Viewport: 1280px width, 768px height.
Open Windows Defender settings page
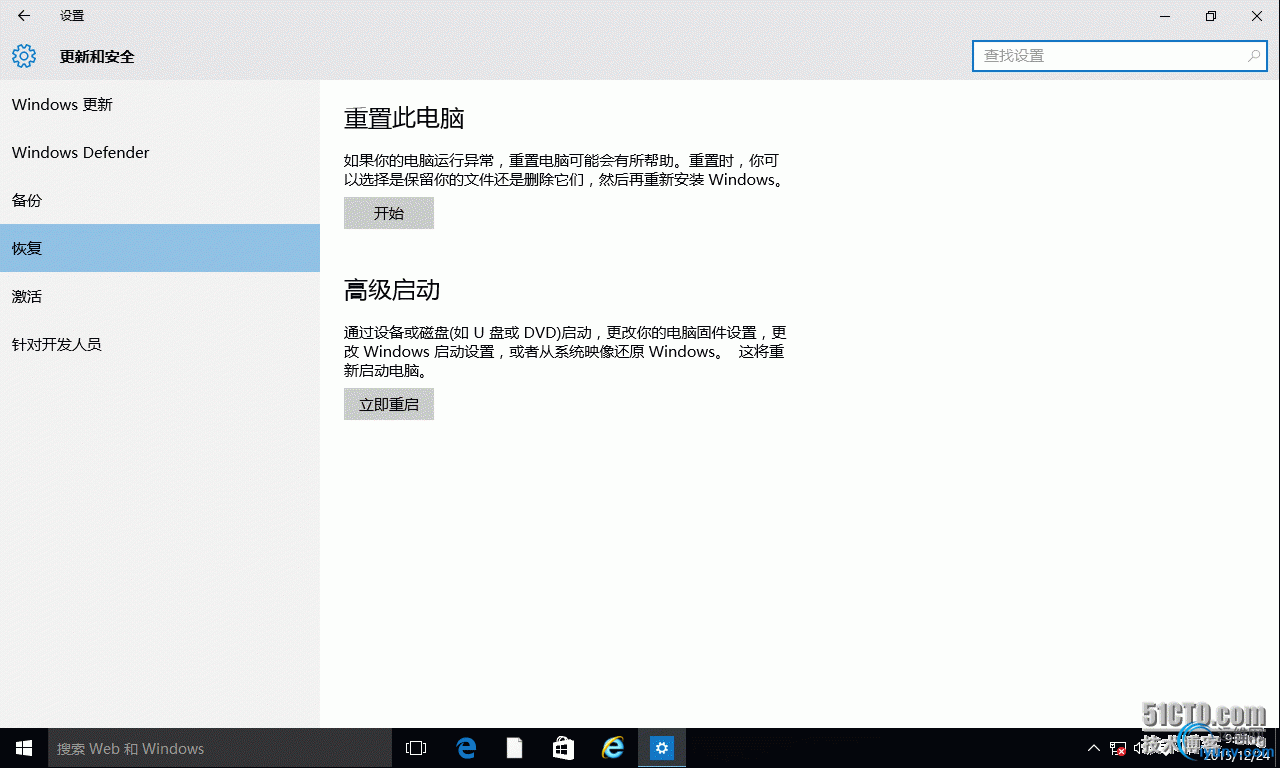pyautogui.click(x=160, y=152)
